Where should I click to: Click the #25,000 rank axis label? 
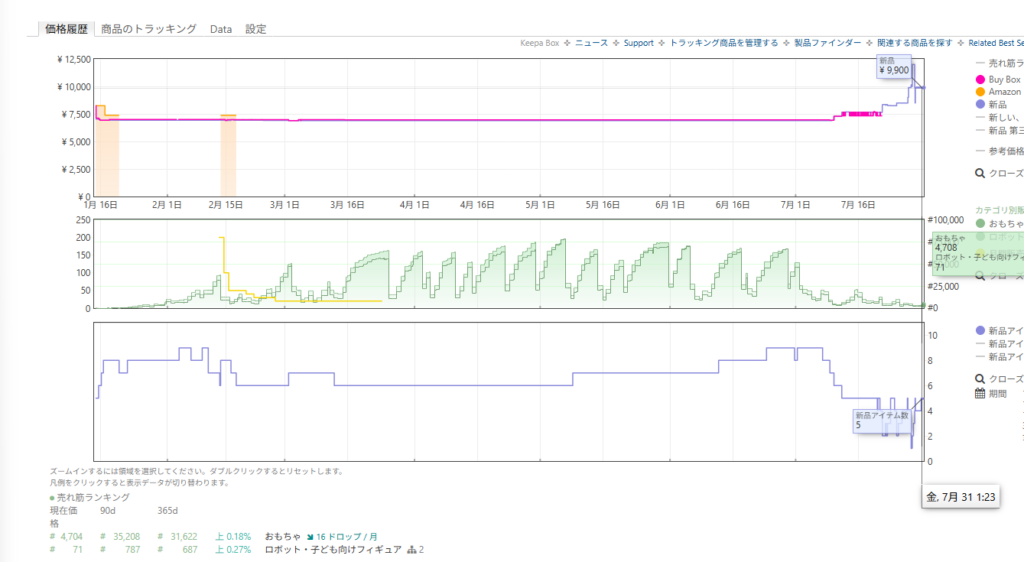[943, 287]
